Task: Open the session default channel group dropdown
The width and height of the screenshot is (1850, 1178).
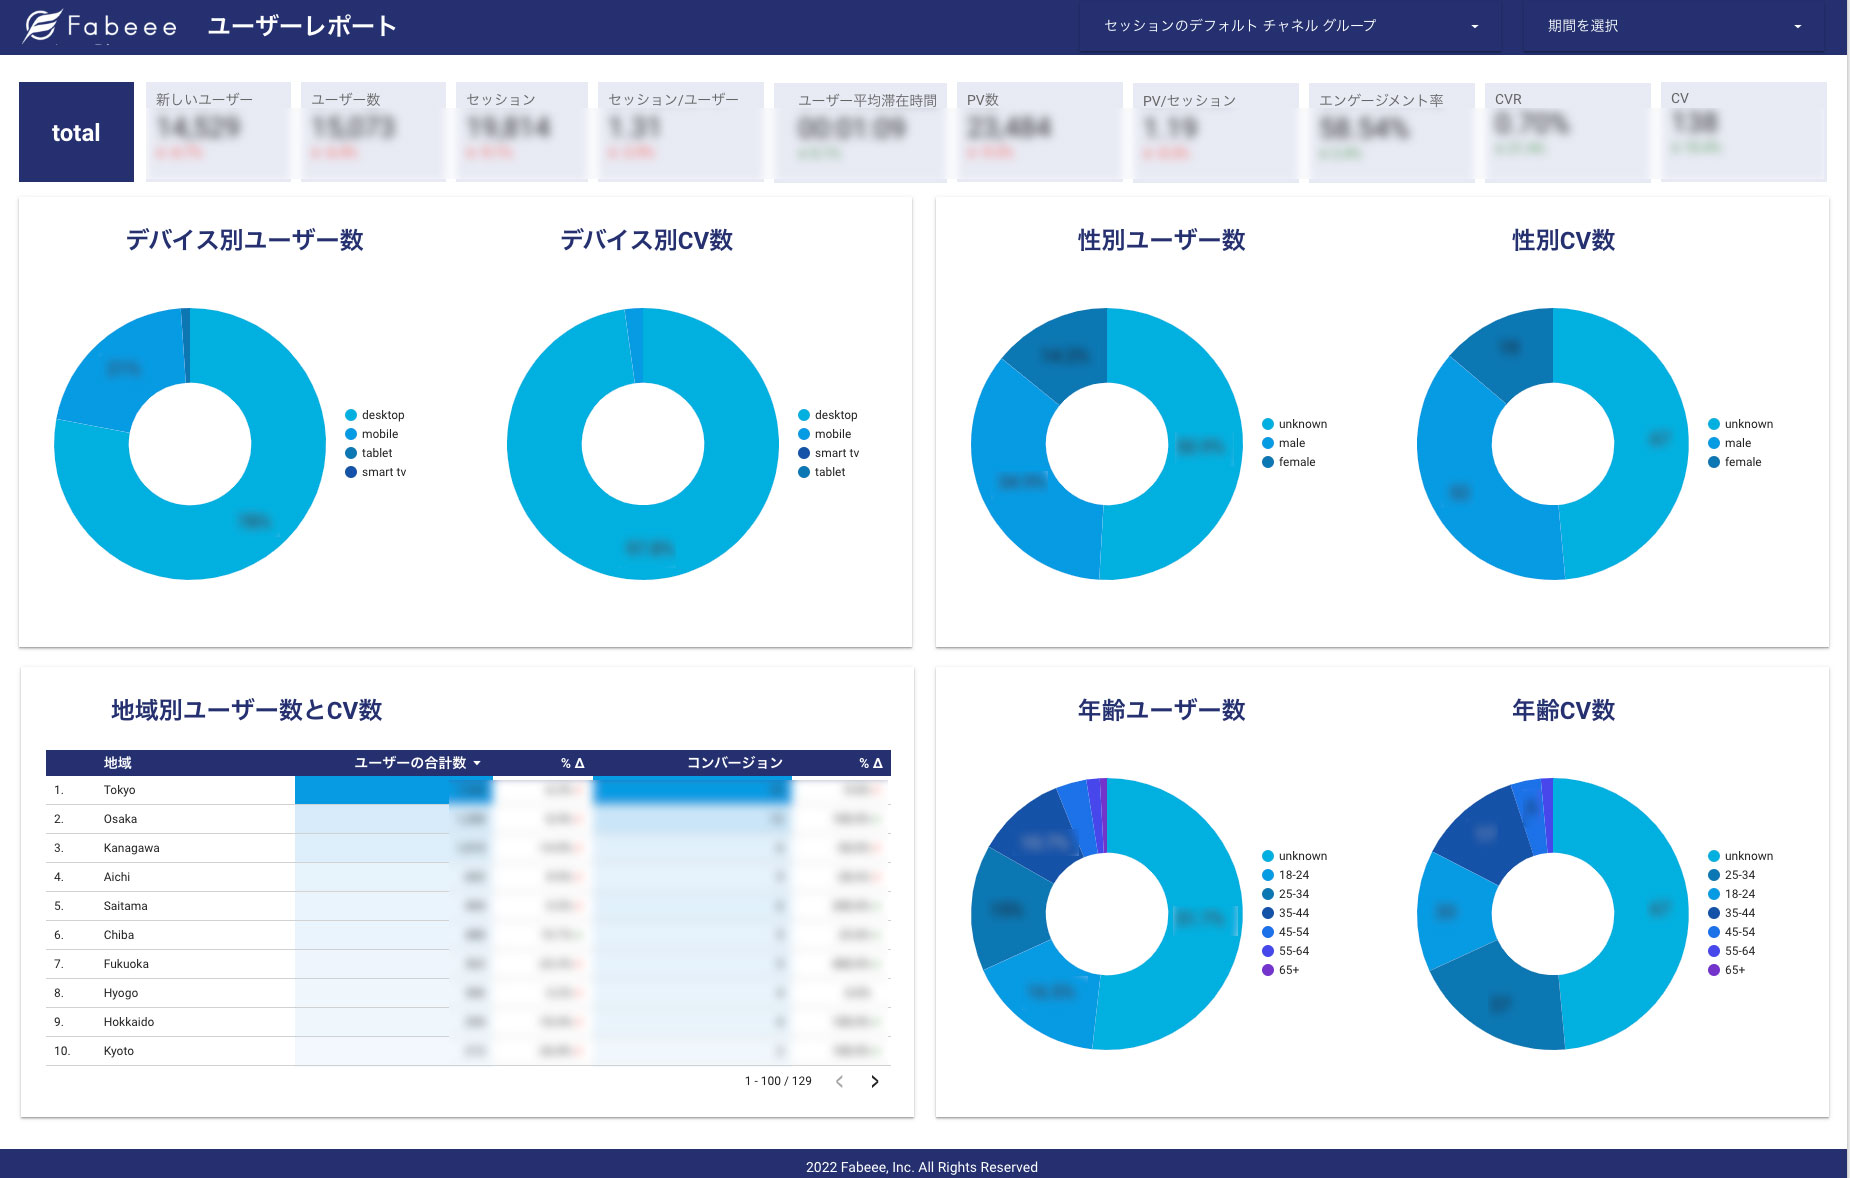Action: [x=1290, y=26]
